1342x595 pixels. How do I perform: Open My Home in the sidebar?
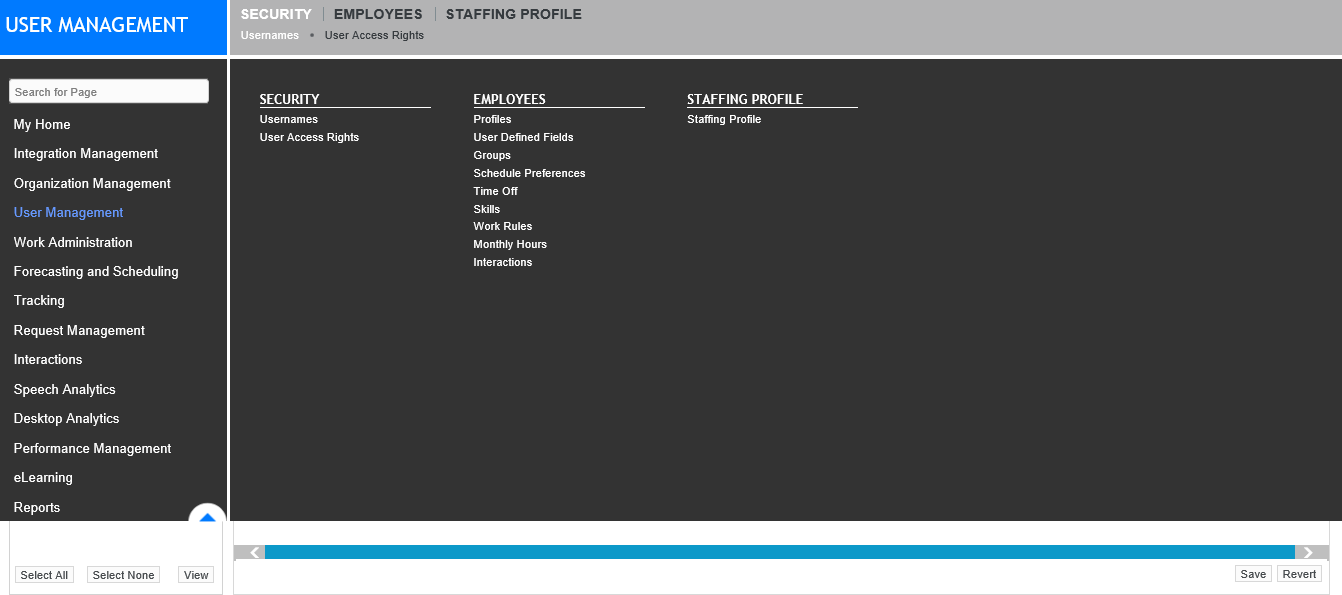[42, 124]
